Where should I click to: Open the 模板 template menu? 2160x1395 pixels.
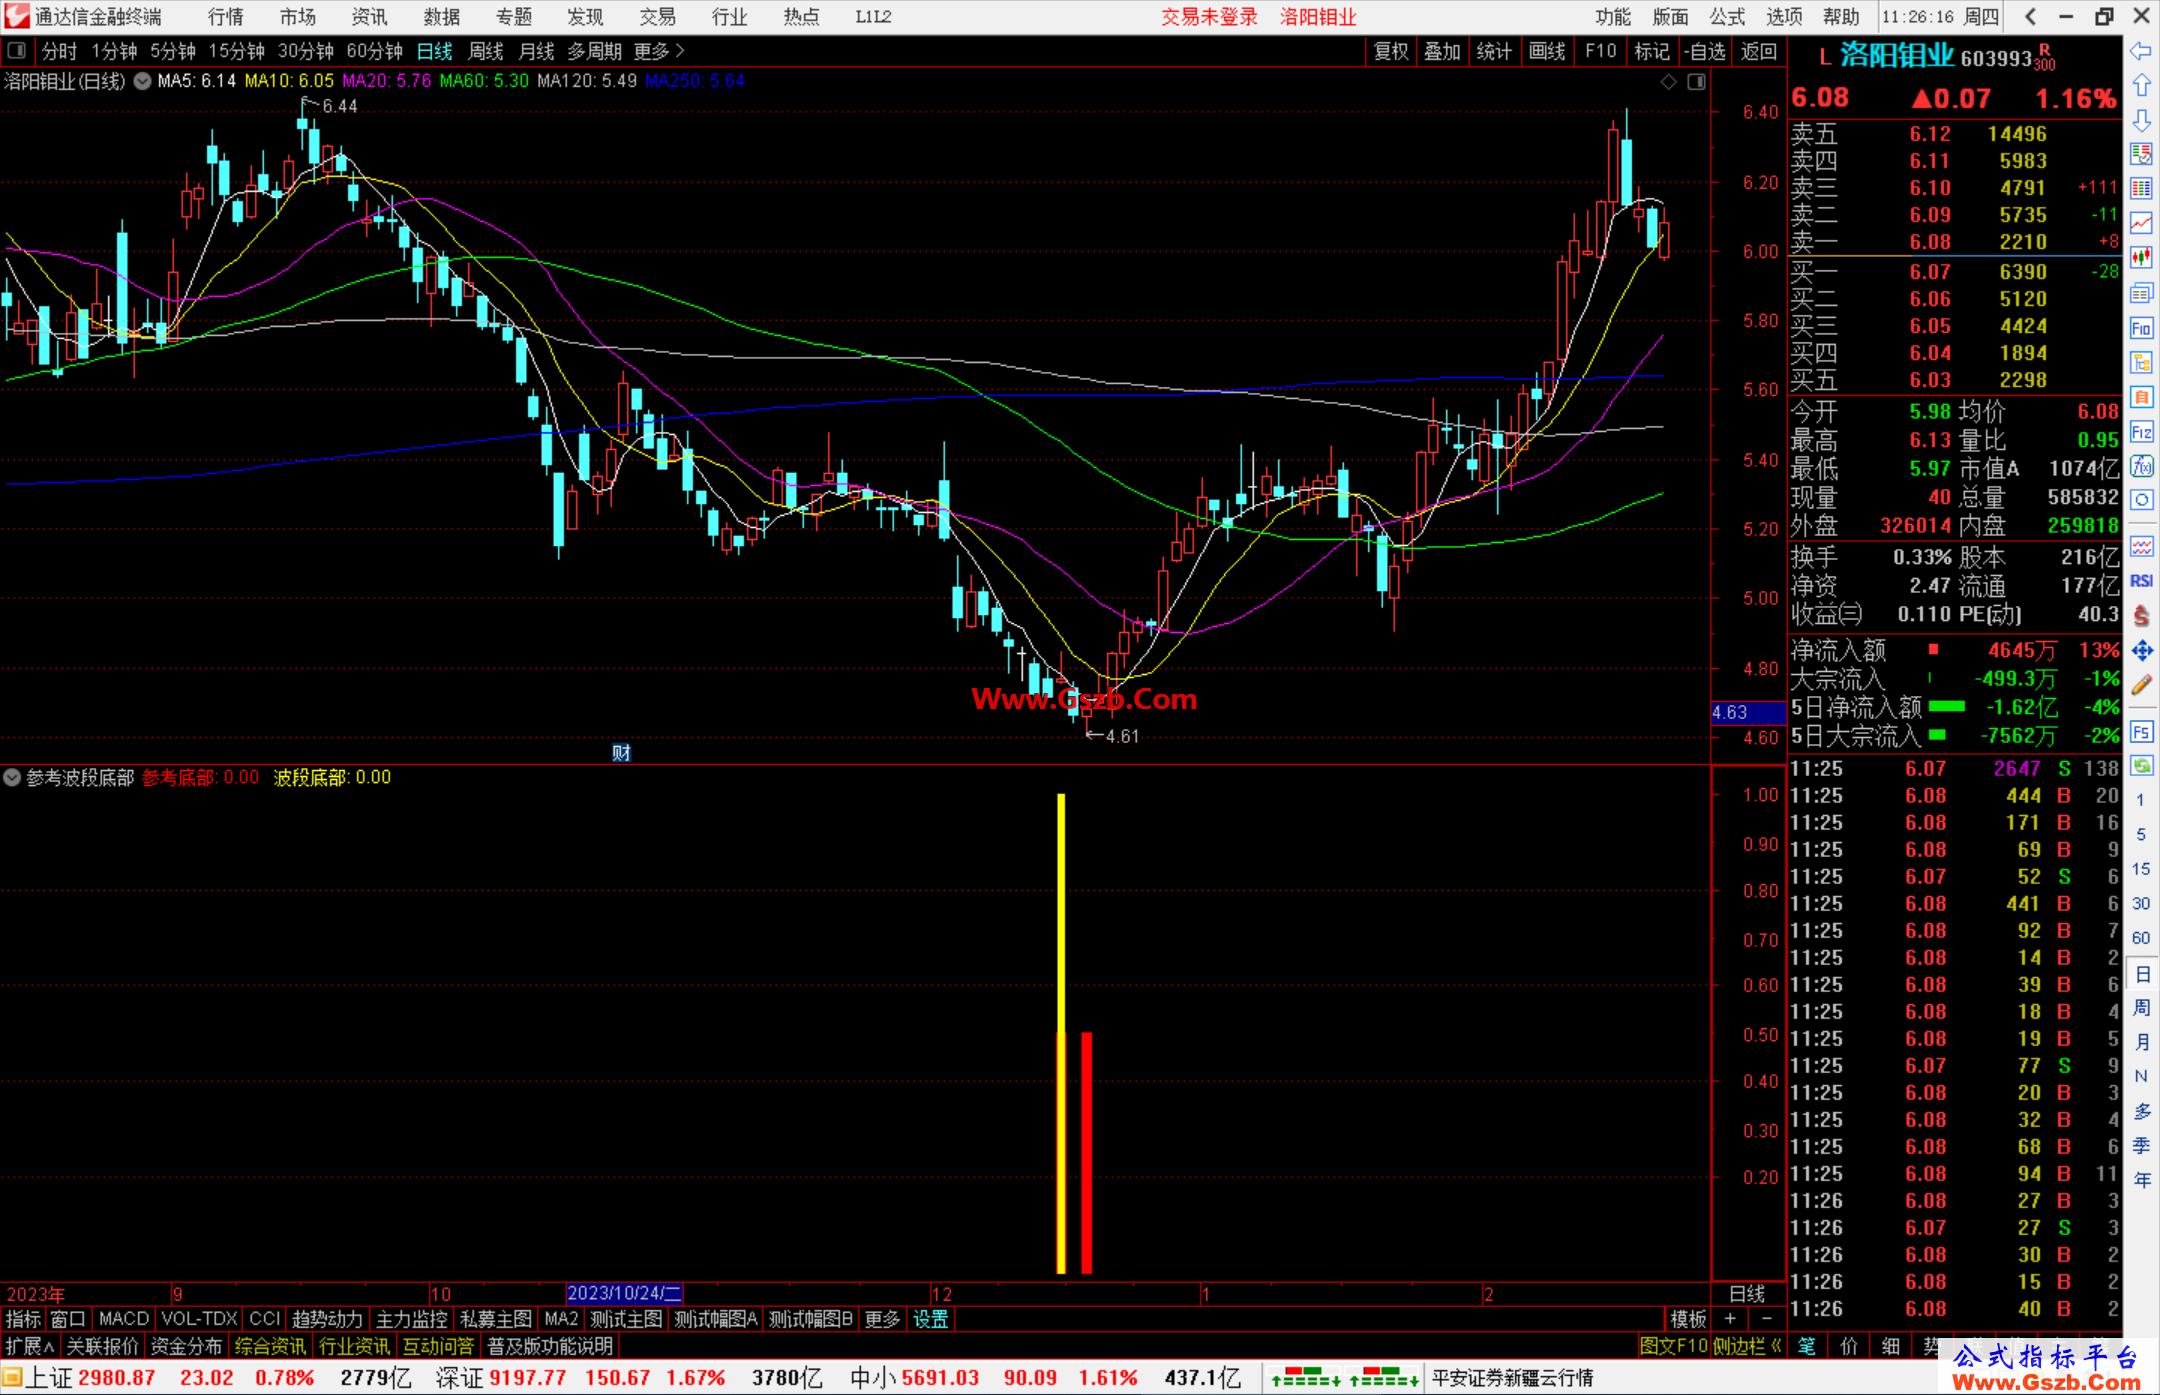pyautogui.click(x=1689, y=1319)
